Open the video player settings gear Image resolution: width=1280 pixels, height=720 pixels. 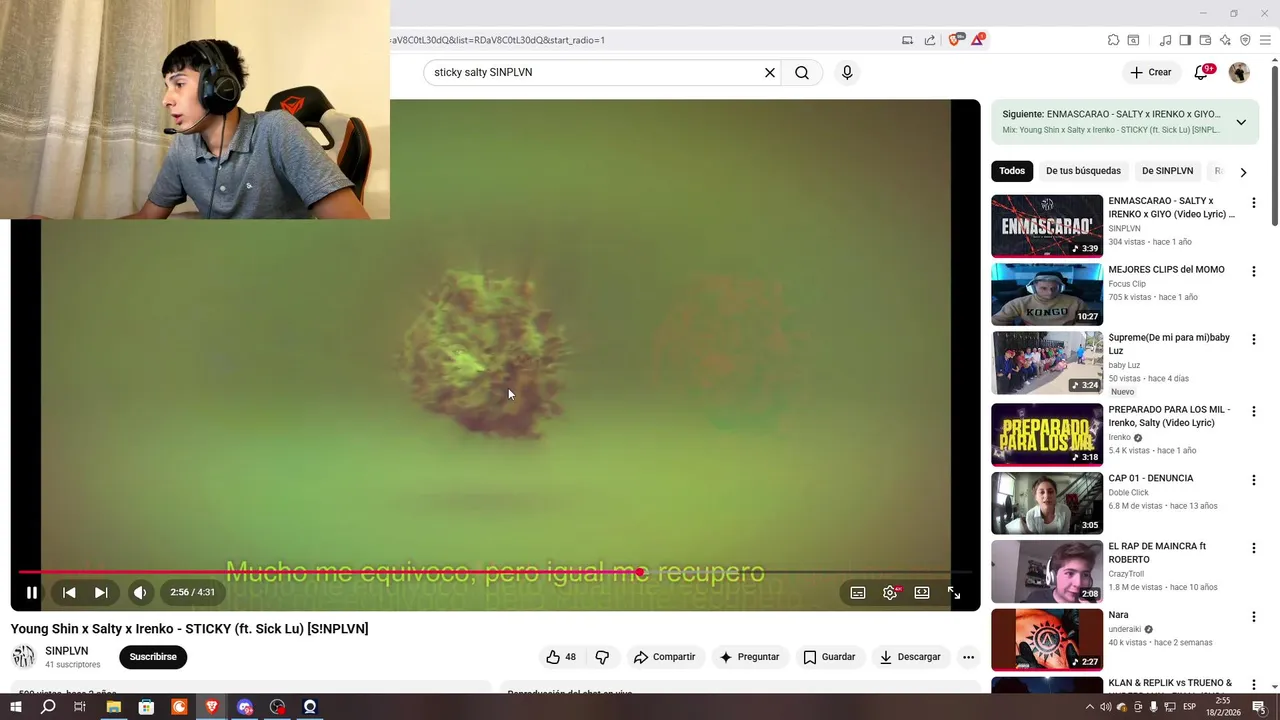pyautogui.click(x=890, y=593)
